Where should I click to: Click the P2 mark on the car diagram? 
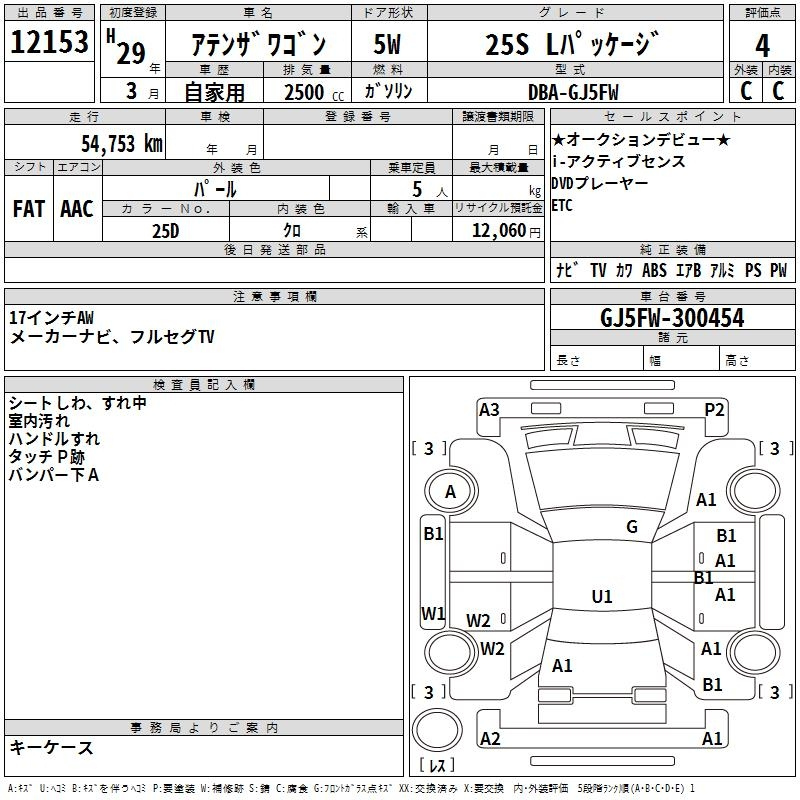point(714,409)
